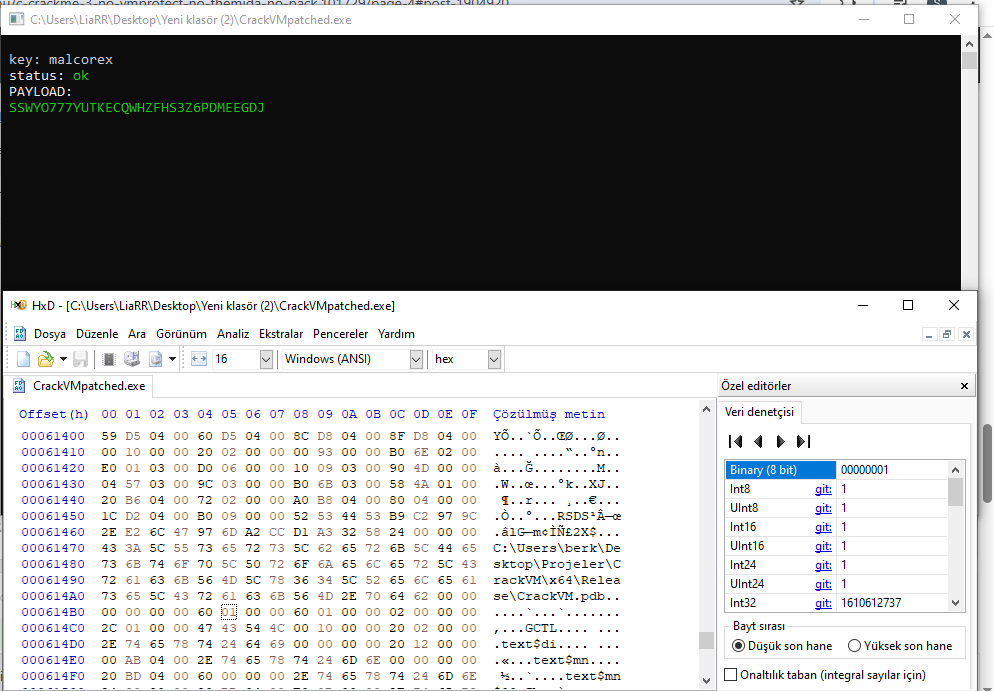Screen dimensions: 994x691
Task: Click the git link for Int8
Action: pyautogui.click(x=823, y=489)
